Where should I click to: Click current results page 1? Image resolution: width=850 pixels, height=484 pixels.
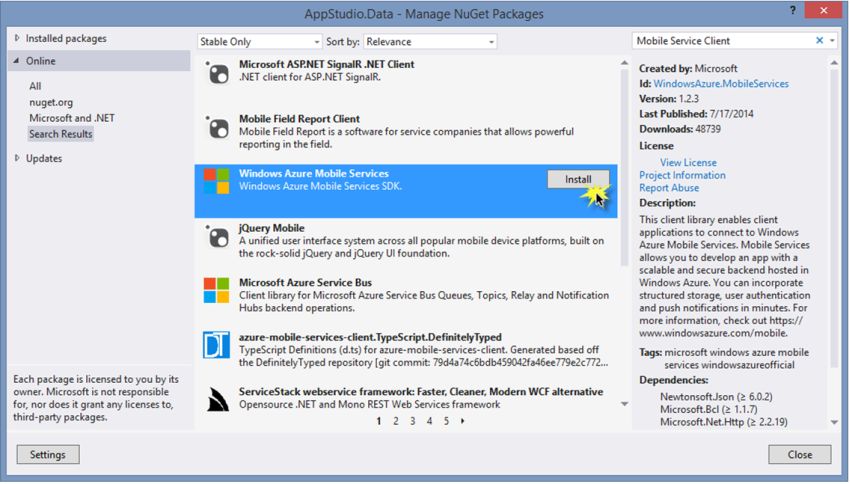[379, 421]
